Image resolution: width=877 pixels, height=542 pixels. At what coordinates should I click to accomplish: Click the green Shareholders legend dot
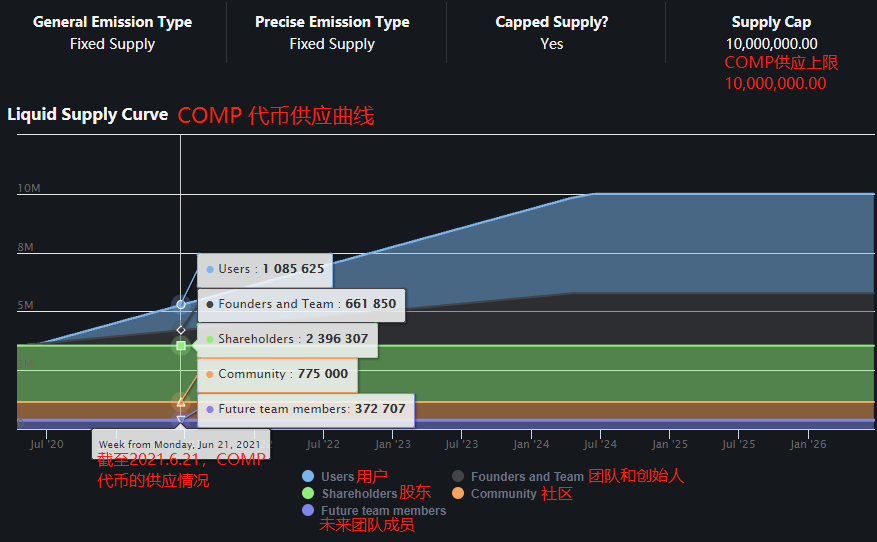pos(308,494)
